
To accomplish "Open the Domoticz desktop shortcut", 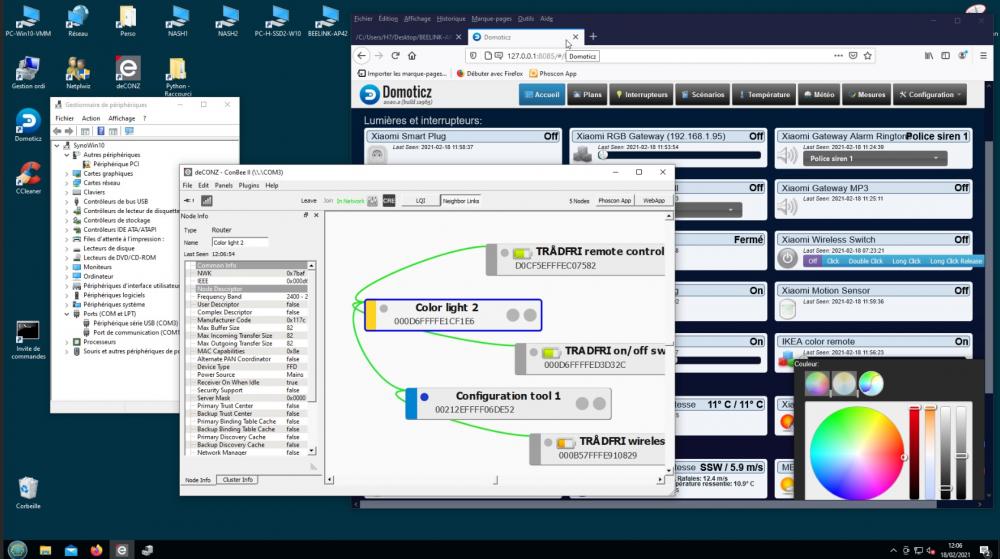I will [x=27, y=124].
